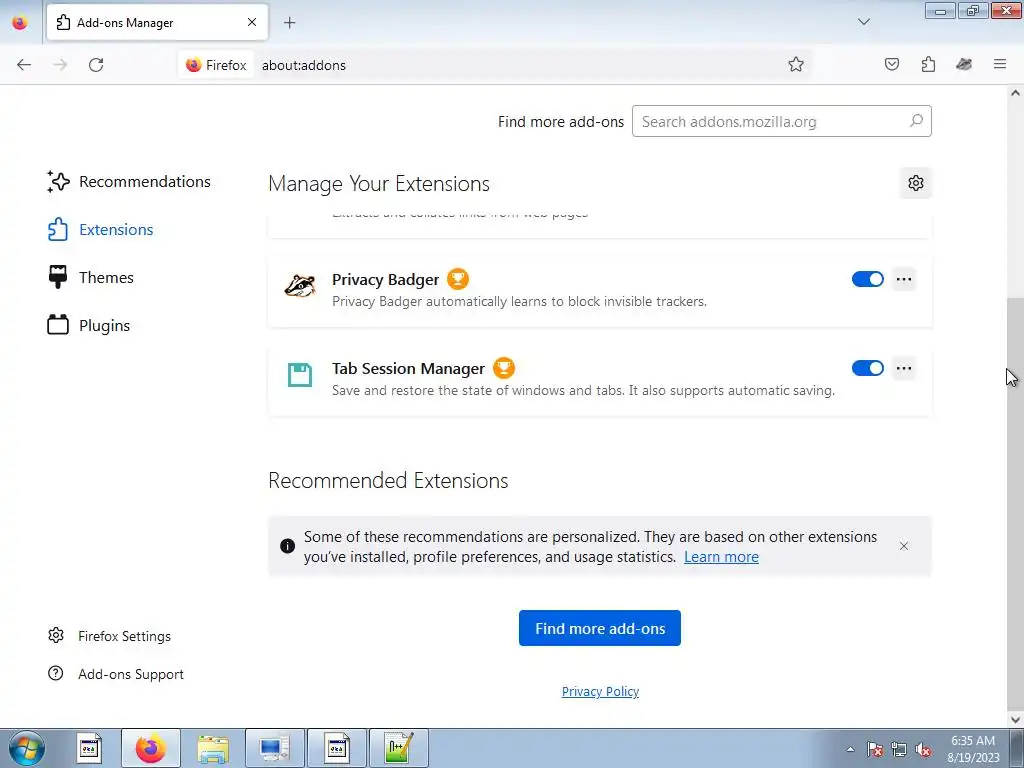This screenshot has width=1024, height=768.
Task: Open Firefox Settings link
Action: pos(110,636)
